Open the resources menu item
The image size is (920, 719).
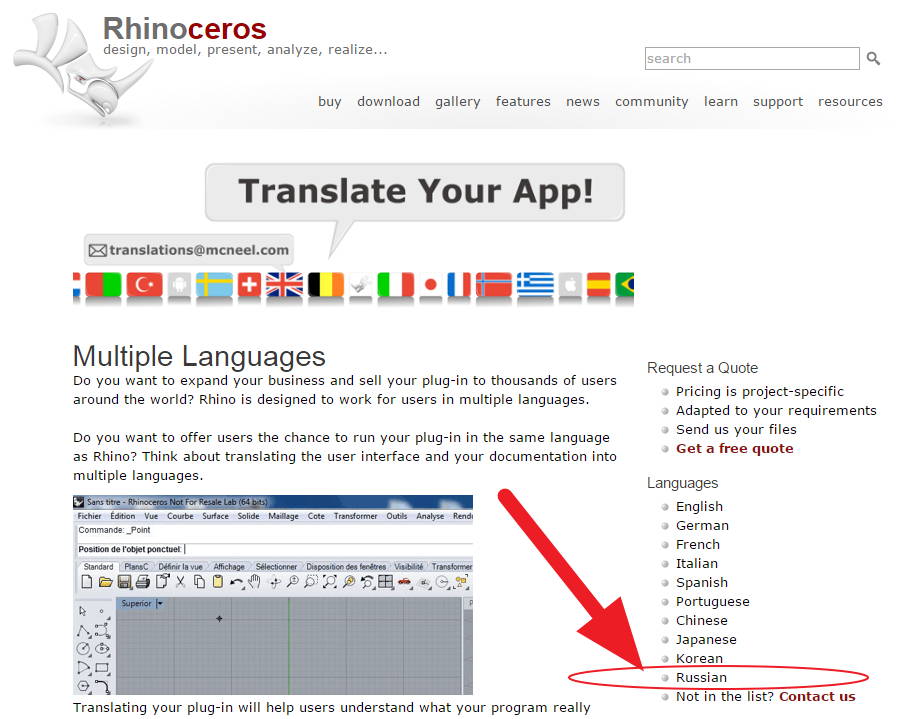click(x=850, y=102)
